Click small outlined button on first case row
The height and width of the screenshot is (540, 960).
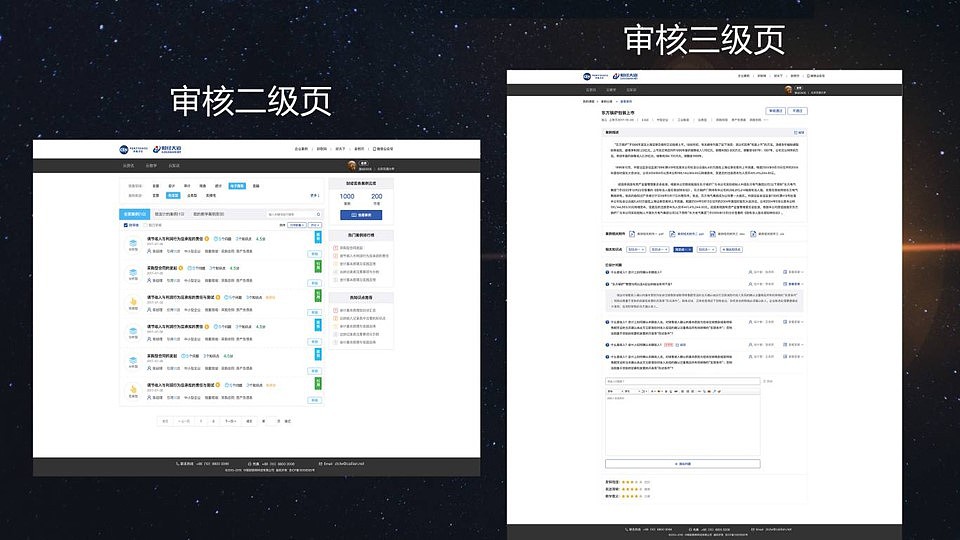pos(315,254)
